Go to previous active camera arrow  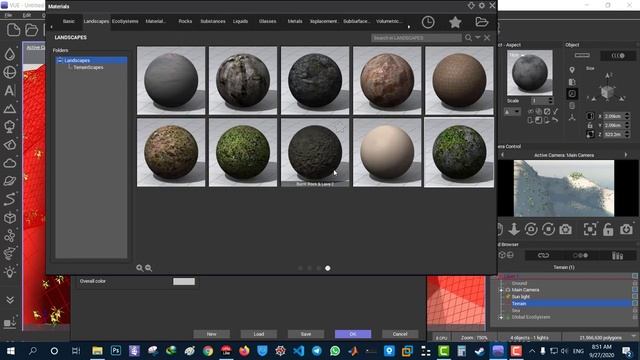pos(502,155)
